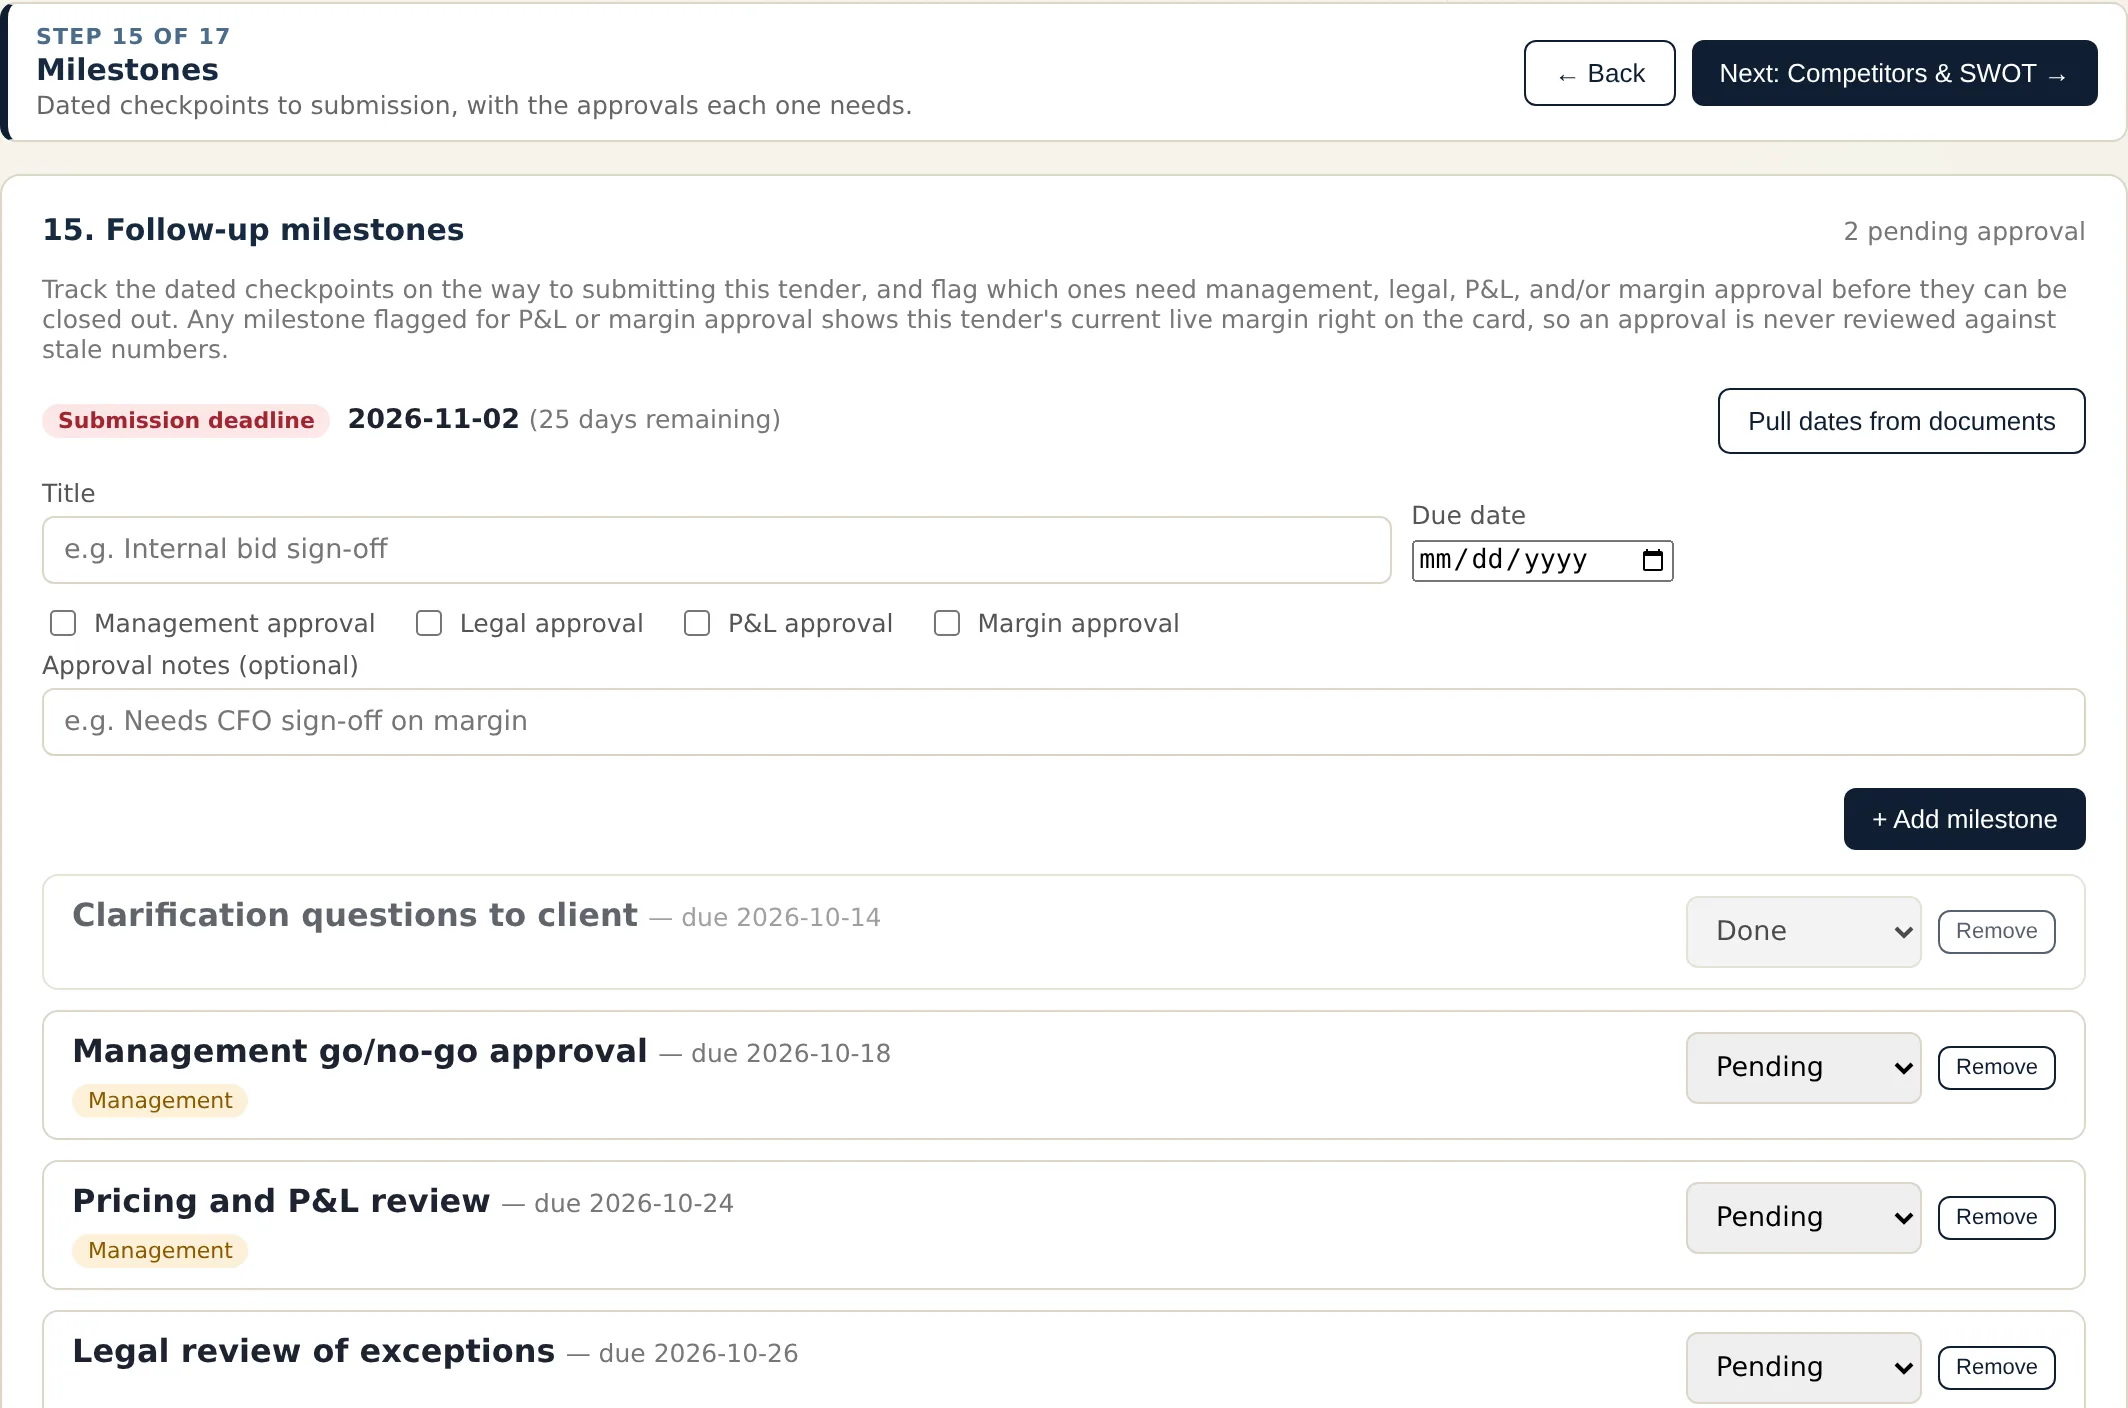Click 'Clarification questions to client' title

(x=355, y=915)
